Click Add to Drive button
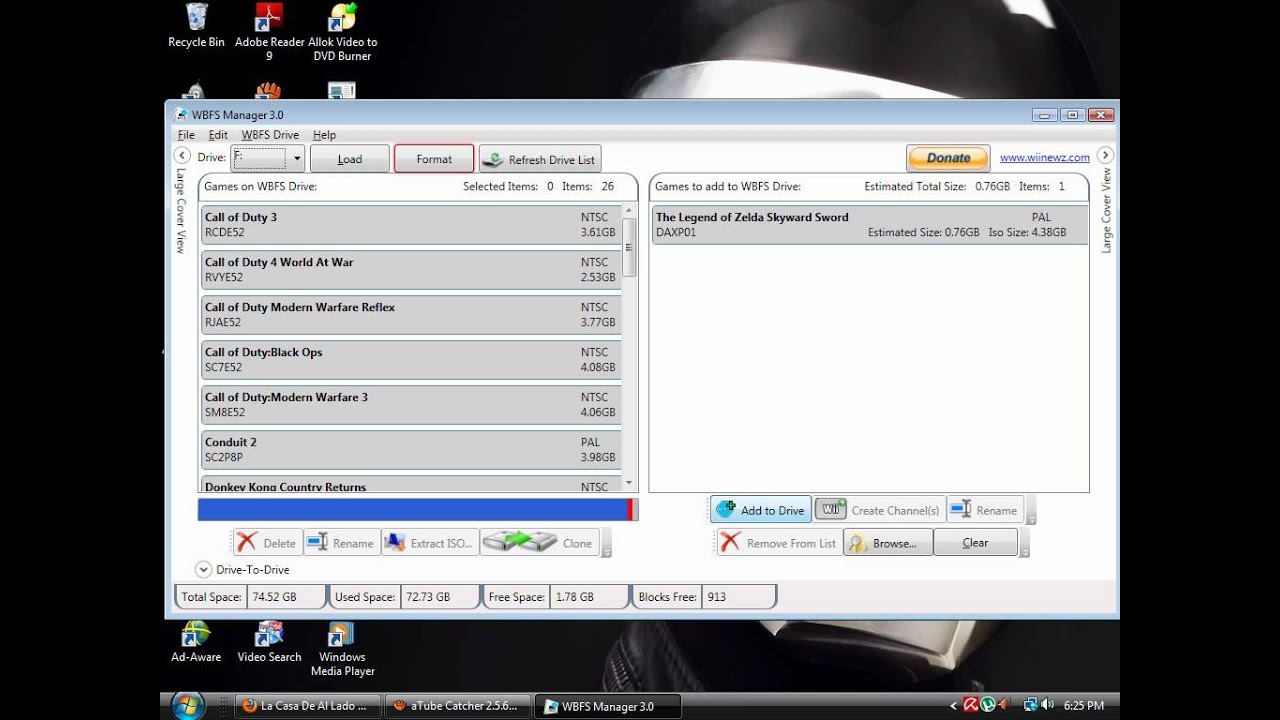This screenshot has width=1280, height=720. click(760, 510)
